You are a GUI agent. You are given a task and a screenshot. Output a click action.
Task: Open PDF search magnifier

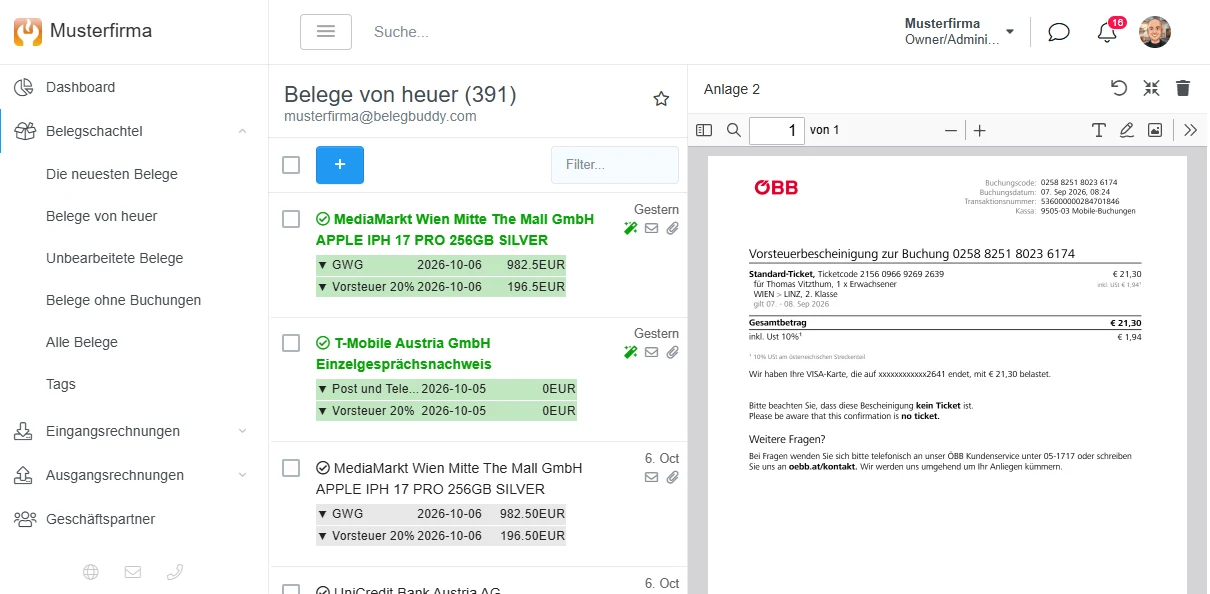pos(734,130)
